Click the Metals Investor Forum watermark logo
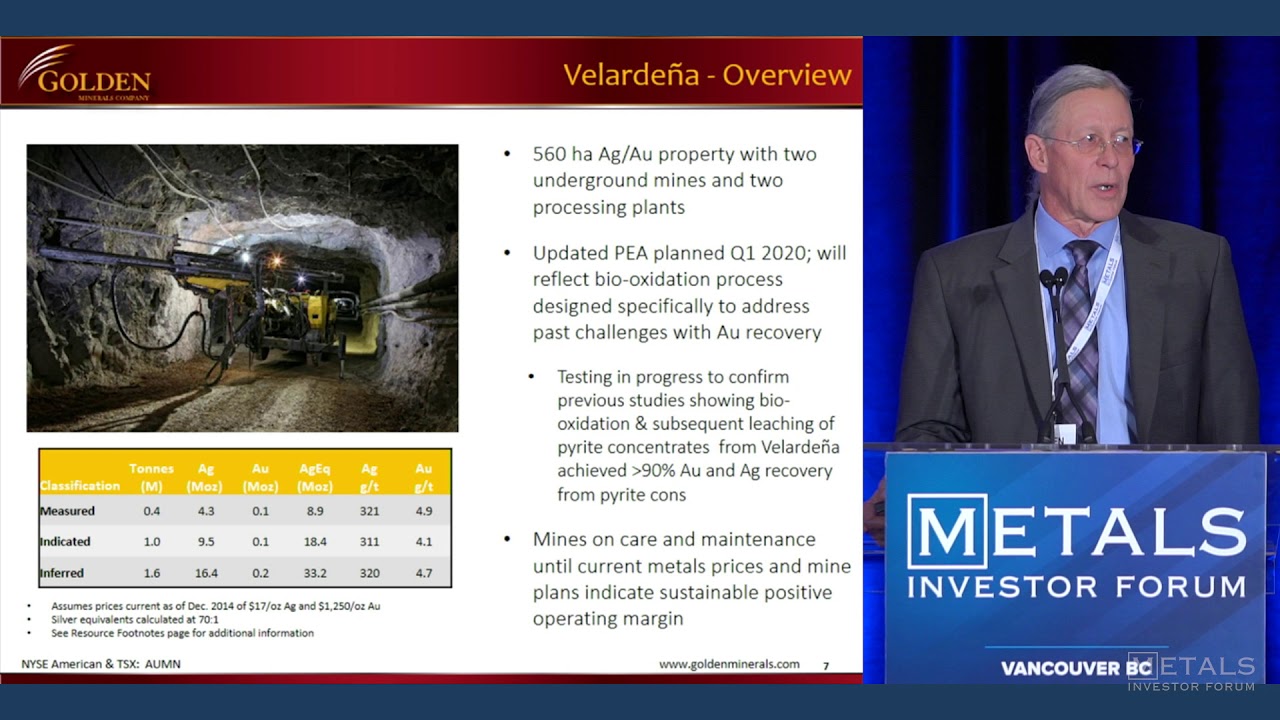Image resolution: width=1280 pixels, height=720 pixels. point(1190,671)
